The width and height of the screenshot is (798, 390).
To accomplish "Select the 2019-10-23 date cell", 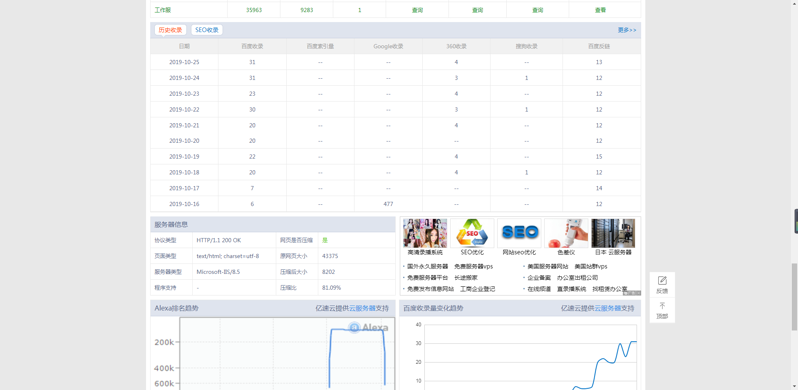I will click(x=184, y=94).
